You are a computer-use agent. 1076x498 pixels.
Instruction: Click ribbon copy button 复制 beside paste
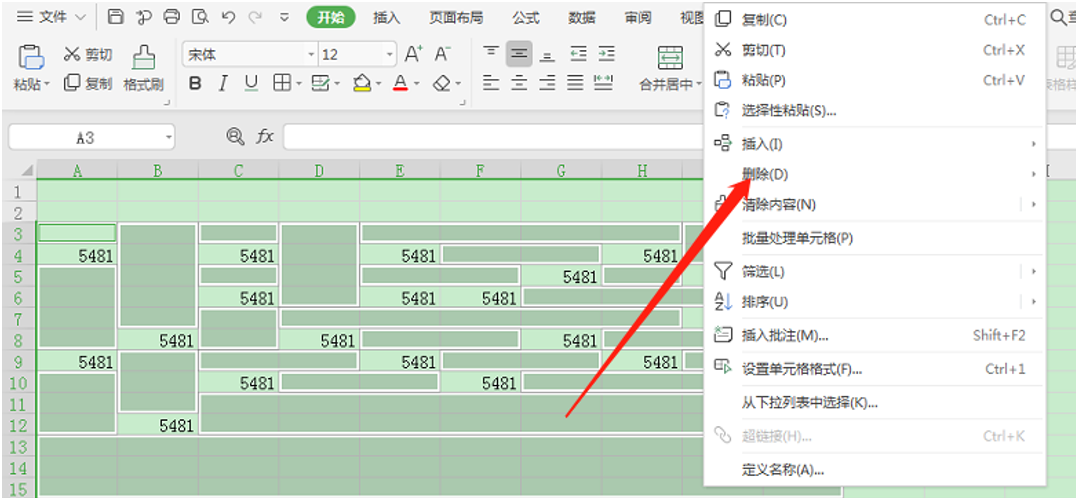(88, 84)
